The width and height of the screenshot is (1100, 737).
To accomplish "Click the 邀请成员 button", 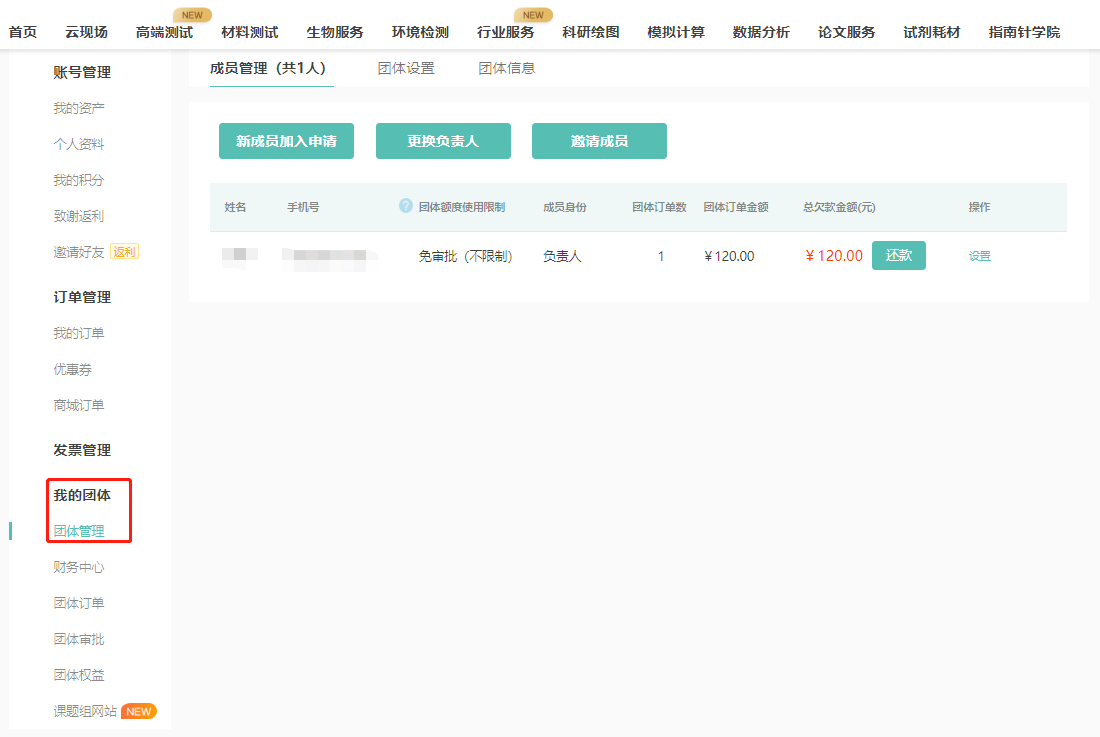I will tap(599, 141).
